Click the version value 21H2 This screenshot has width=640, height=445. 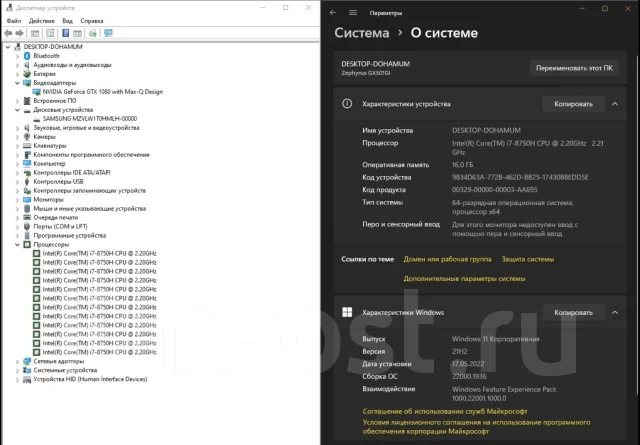[460, 352]
